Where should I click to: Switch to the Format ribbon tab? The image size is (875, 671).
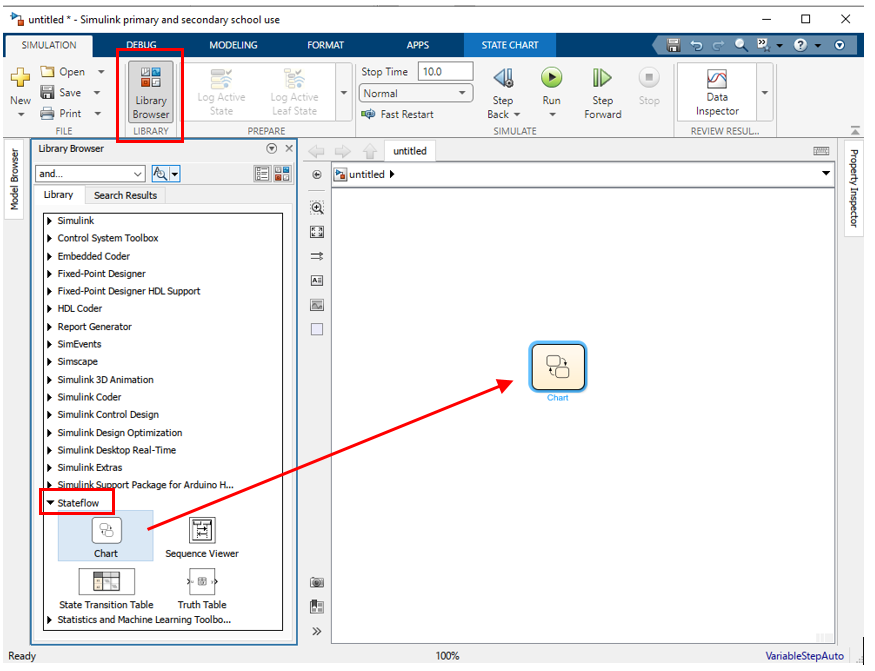[325, 45]
